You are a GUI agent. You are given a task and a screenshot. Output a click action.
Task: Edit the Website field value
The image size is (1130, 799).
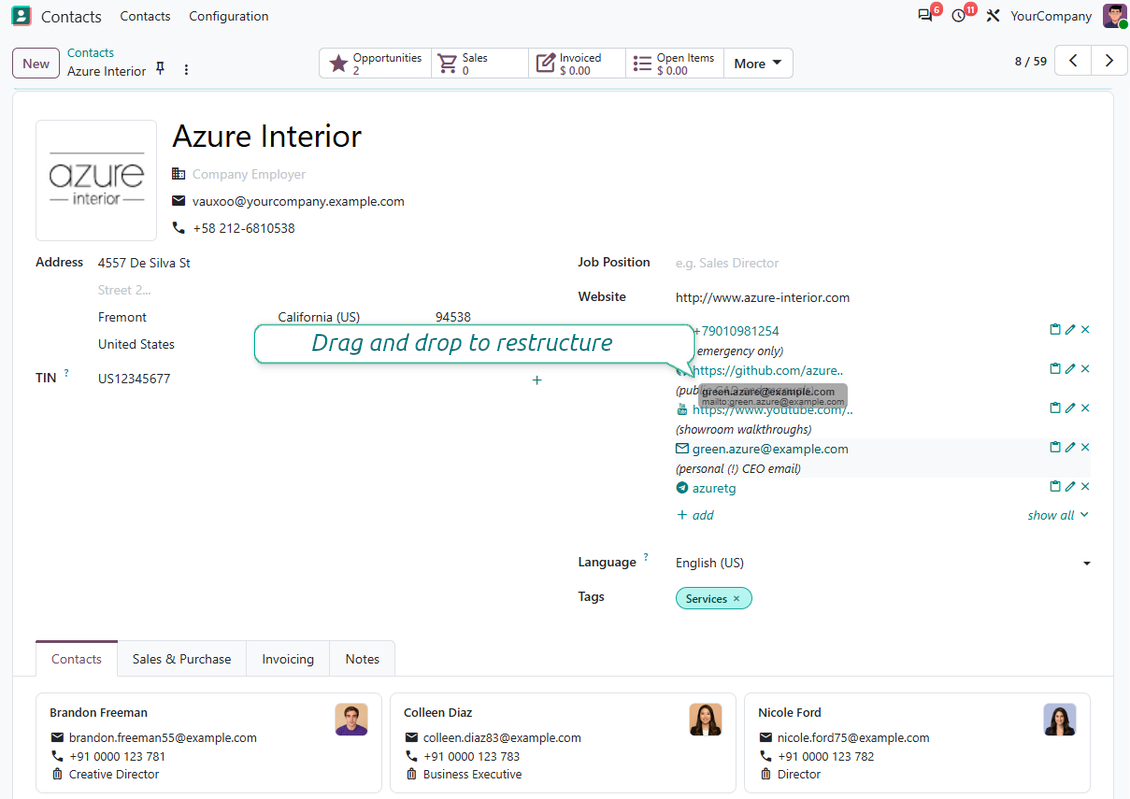(x=883, y=298)
